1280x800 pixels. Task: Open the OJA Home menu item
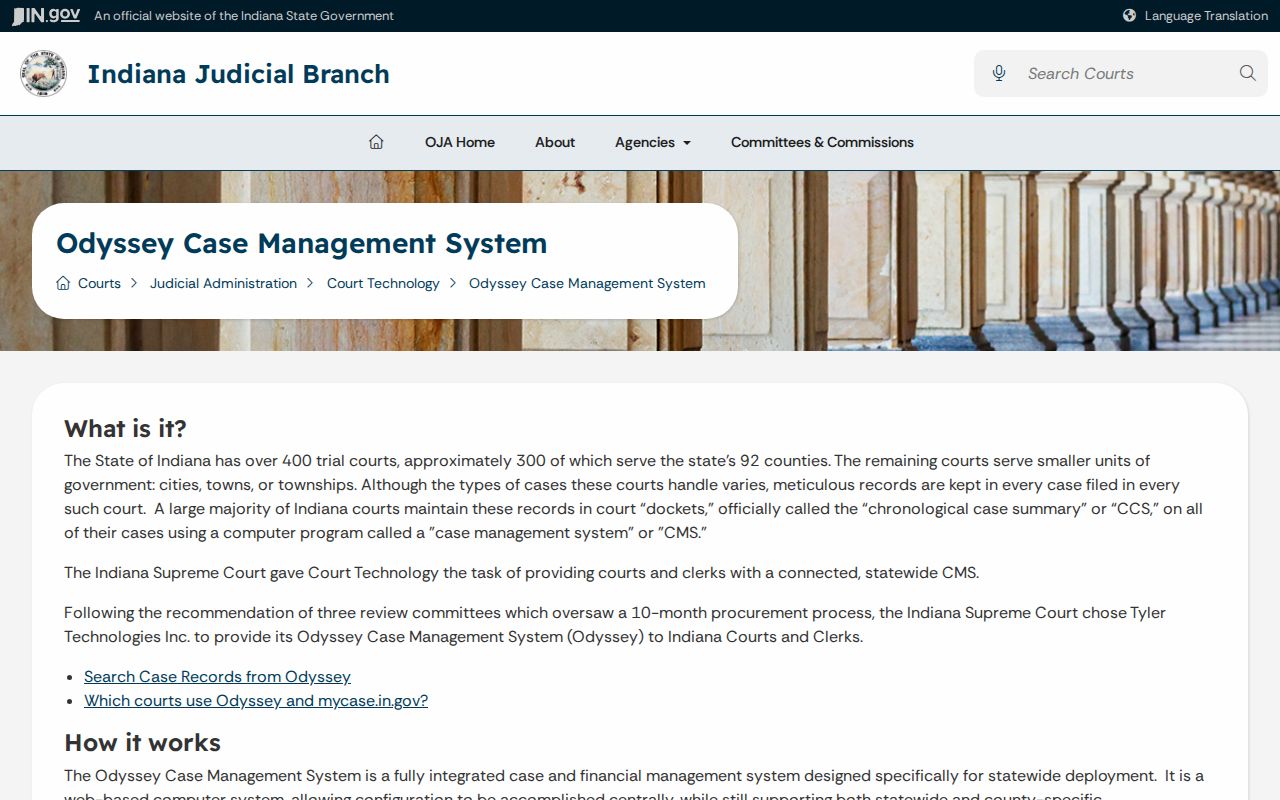pos(460,142)
